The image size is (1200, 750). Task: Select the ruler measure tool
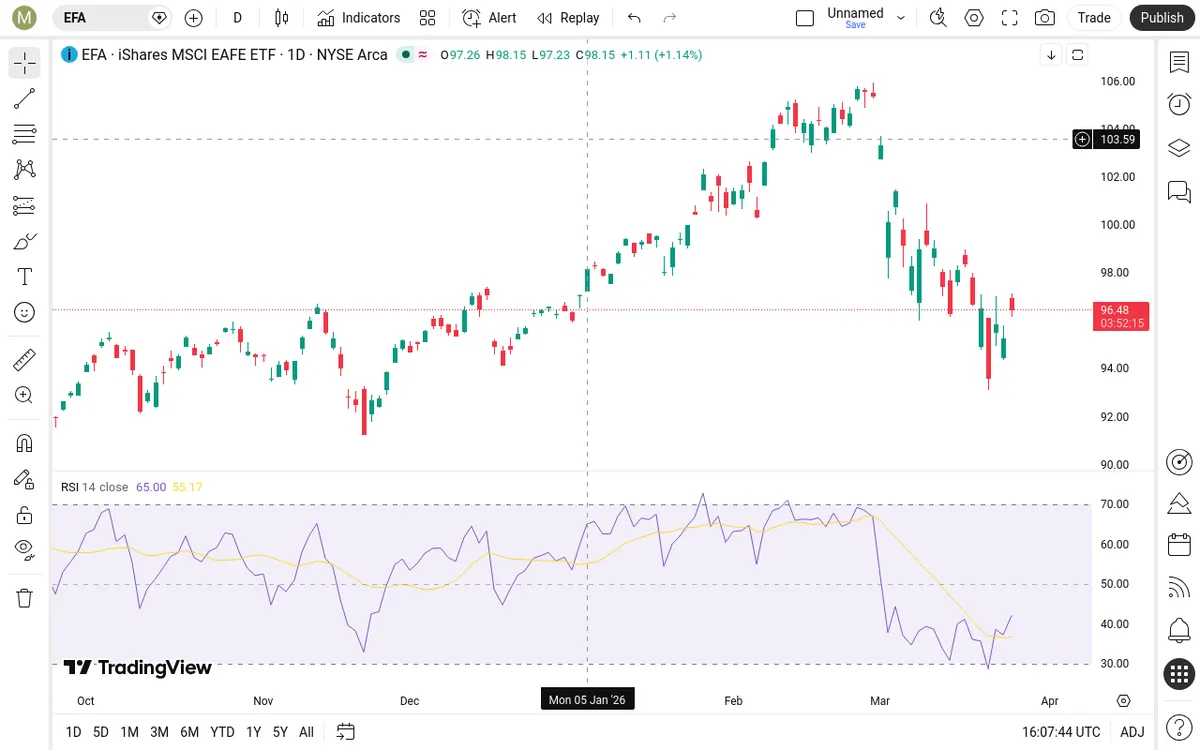tap(25, 359)
